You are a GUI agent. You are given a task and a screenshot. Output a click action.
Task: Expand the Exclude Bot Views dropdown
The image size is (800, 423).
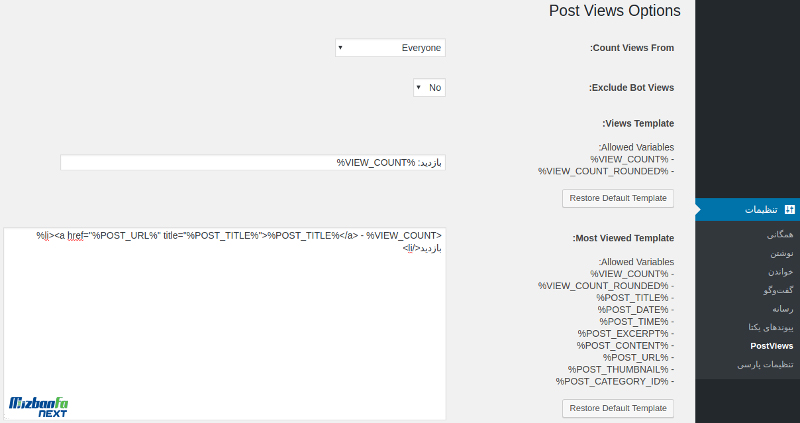pyautogui.click(x=429, y=88)
